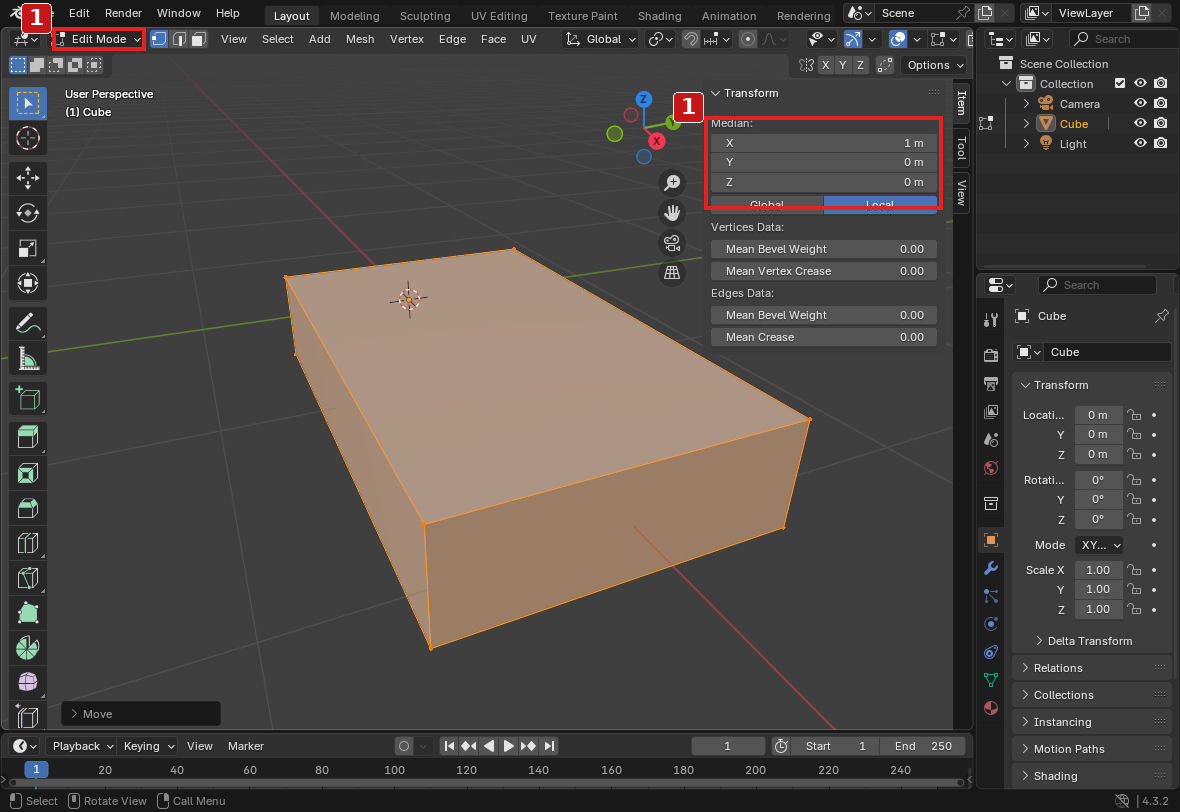Click the pan hand viewport icon

point(672,213)
